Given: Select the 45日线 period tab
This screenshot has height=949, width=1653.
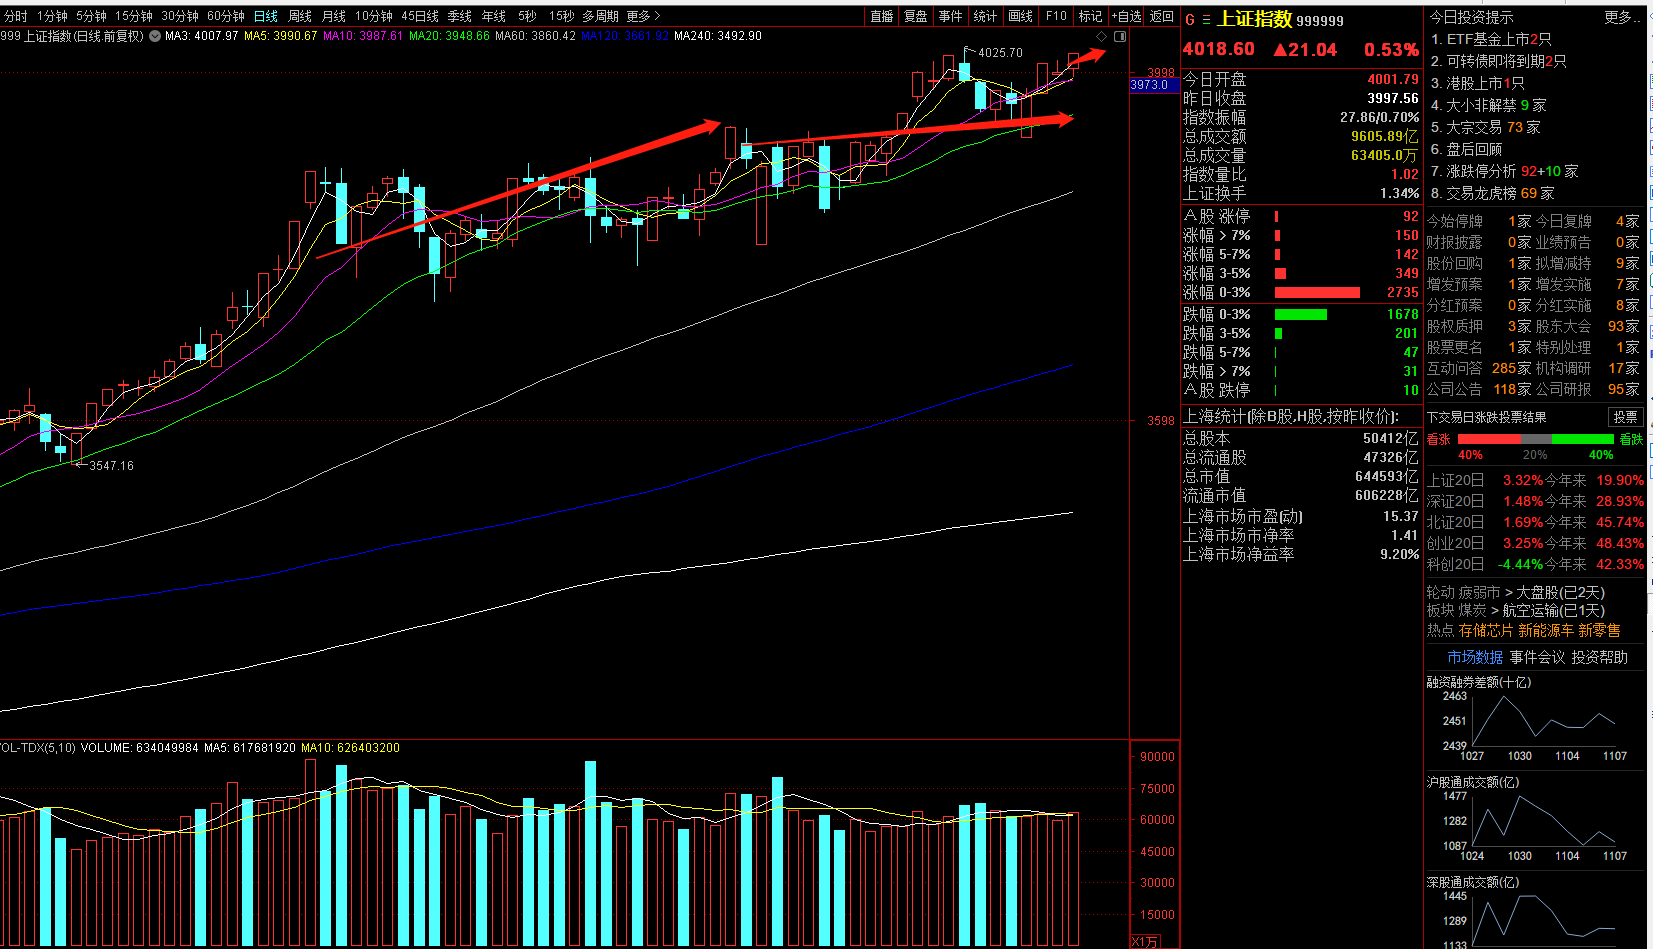Looking at the screenshot, I should [x=420, y=16].
